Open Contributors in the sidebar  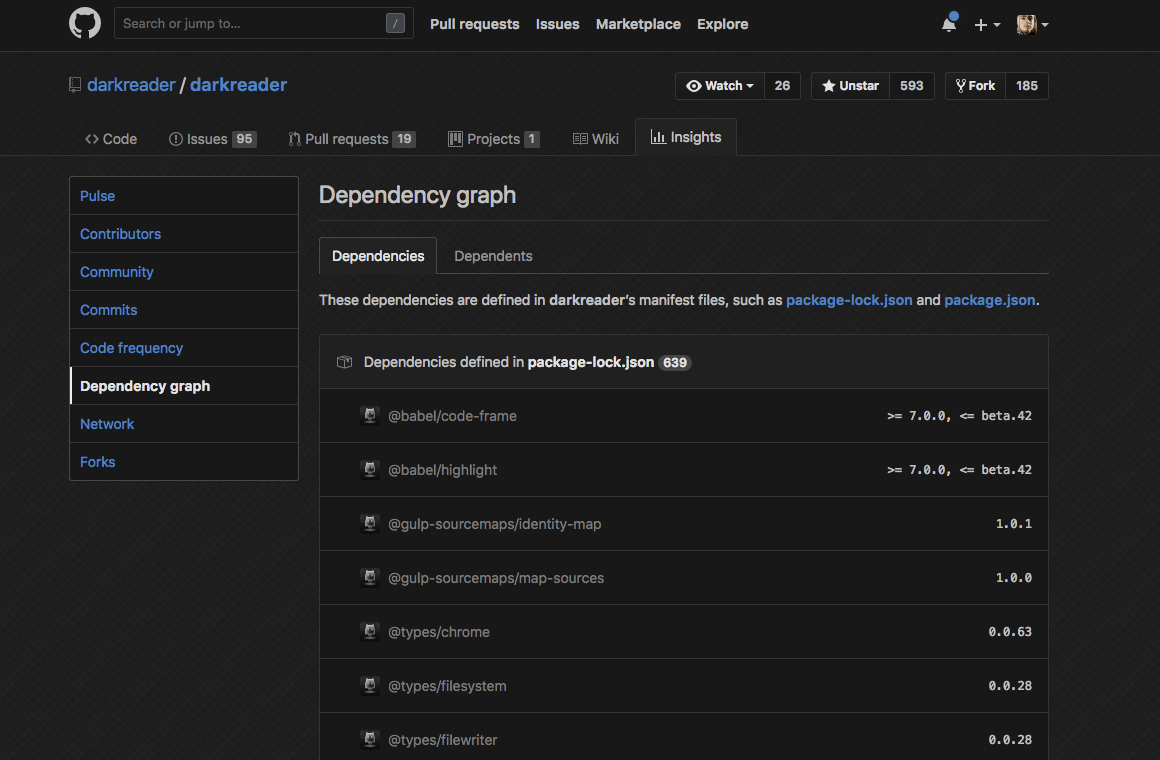click(183, 234)
